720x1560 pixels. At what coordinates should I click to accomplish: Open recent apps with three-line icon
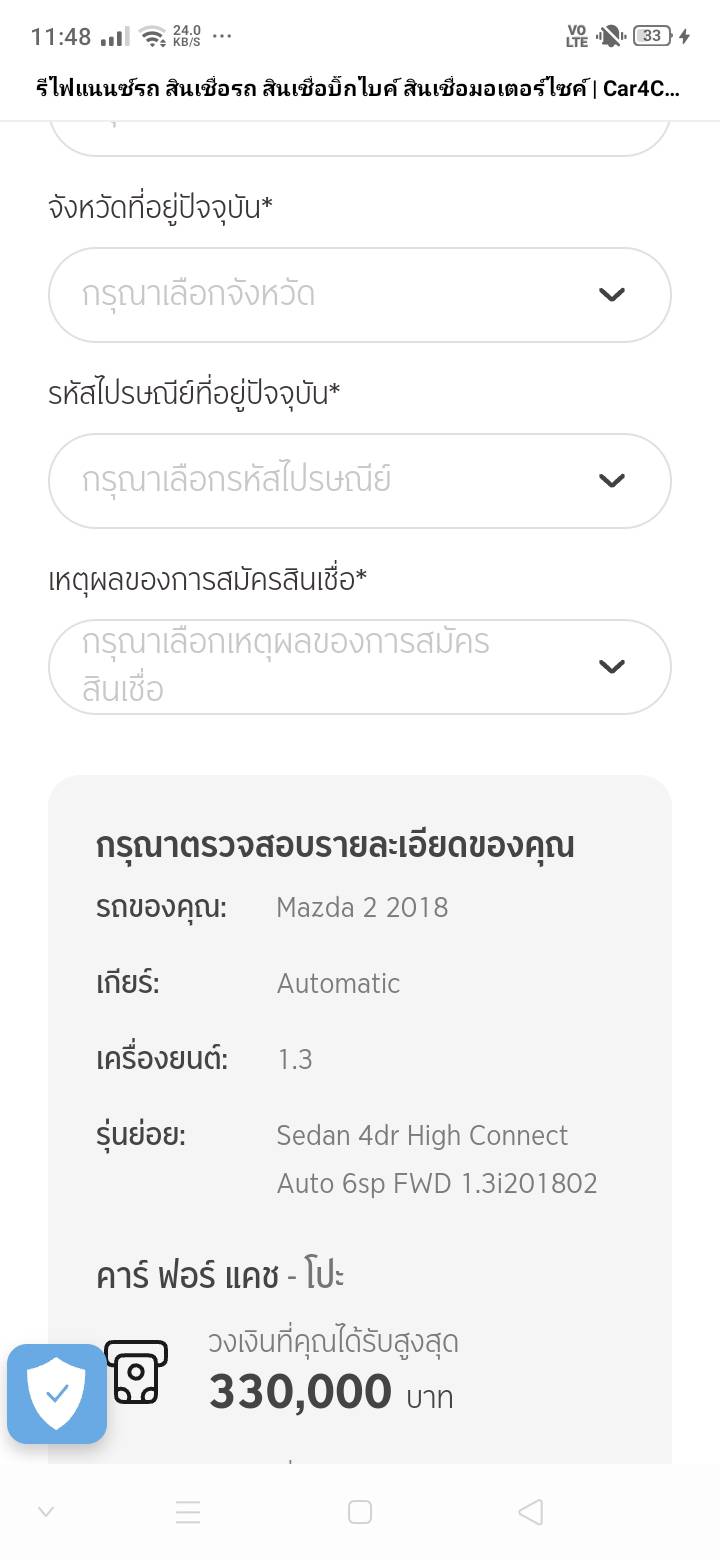(x=188, y=1512)
